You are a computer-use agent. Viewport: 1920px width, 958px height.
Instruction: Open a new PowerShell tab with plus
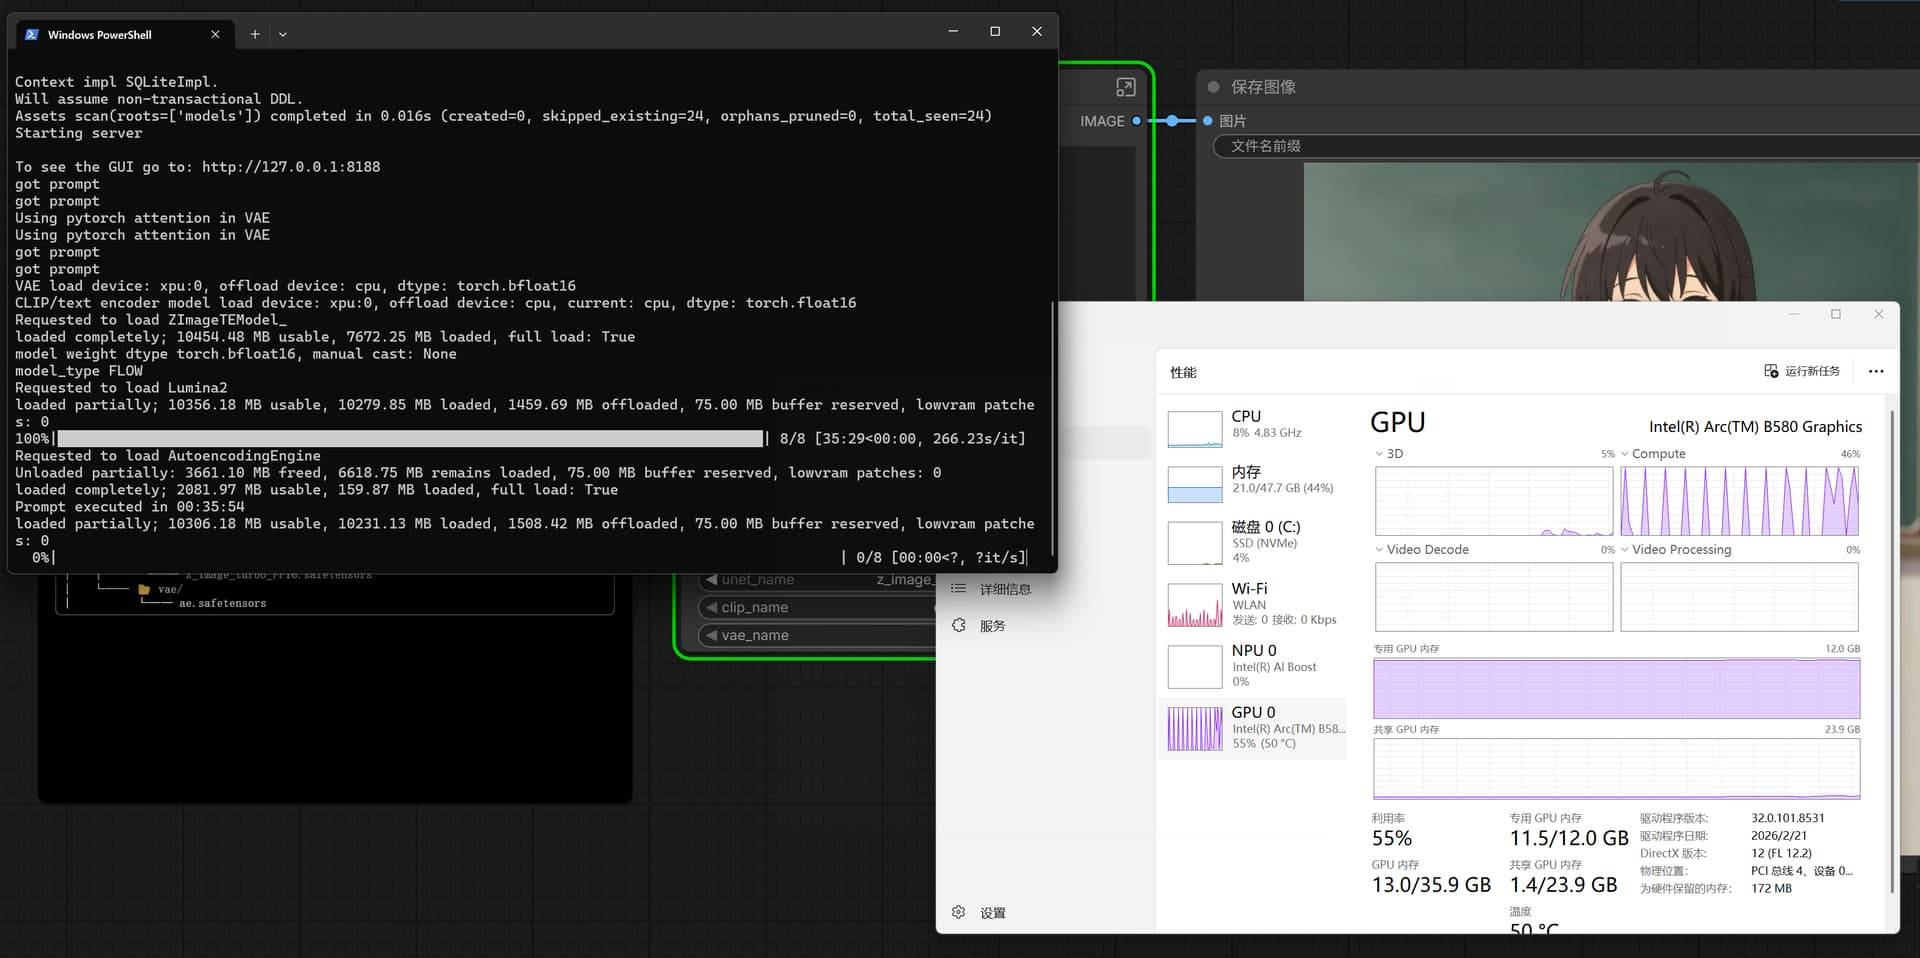click(x=255, y=34)
